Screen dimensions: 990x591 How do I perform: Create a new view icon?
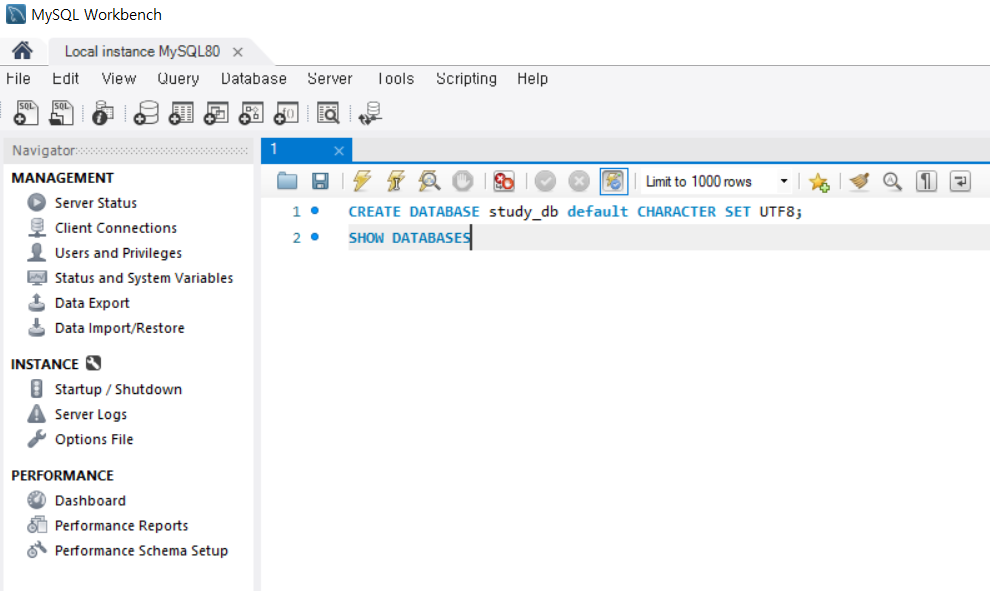216,113
